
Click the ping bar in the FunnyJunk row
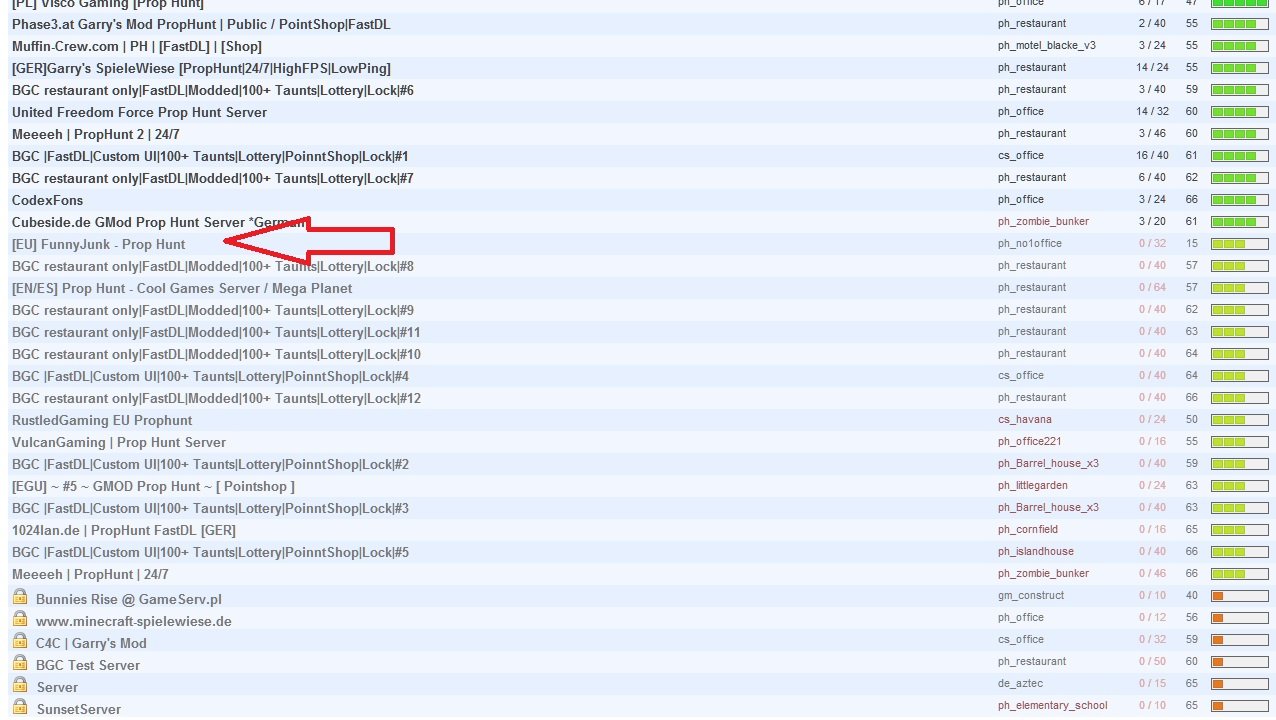click(x=1239, y=244)
